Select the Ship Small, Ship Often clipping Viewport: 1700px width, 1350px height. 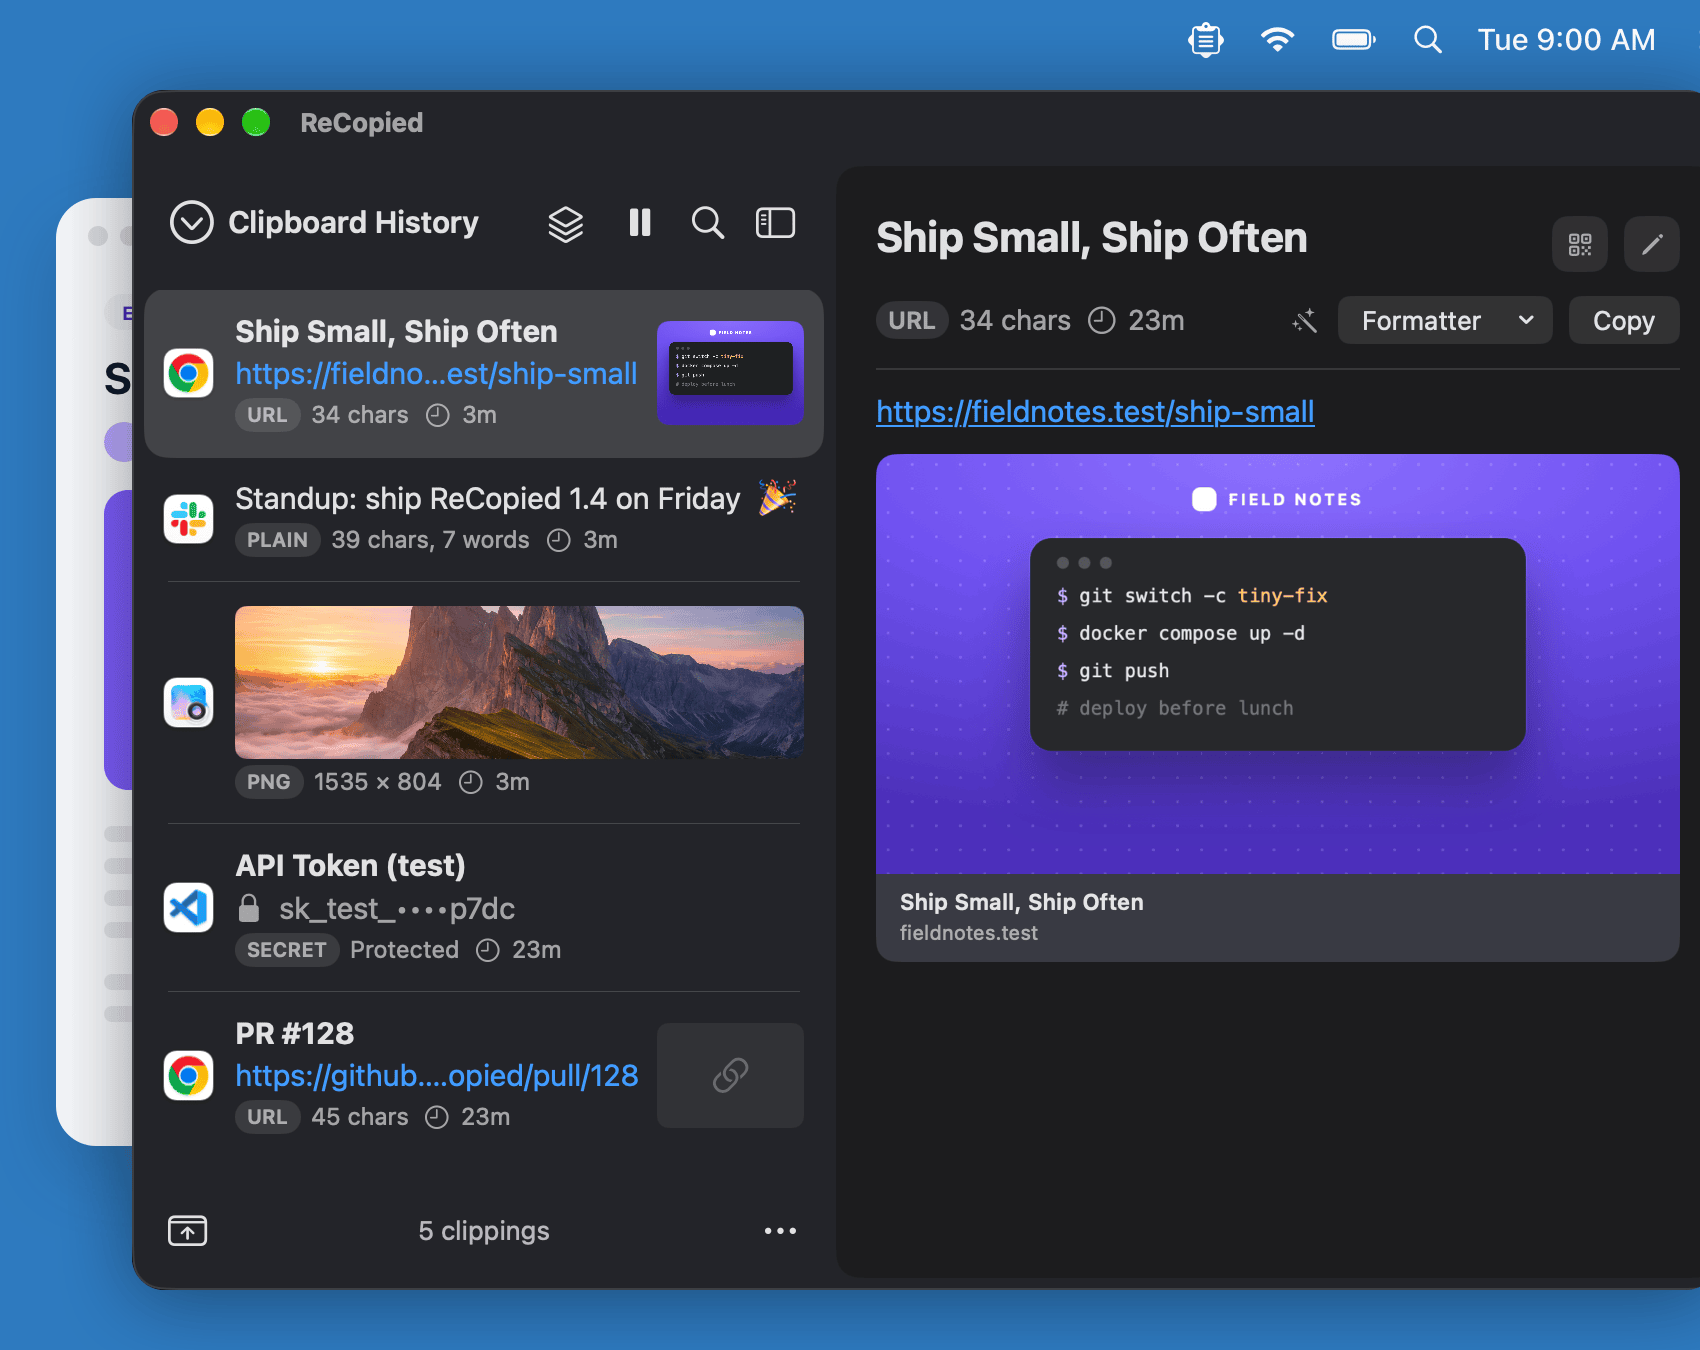pos(484,374)
